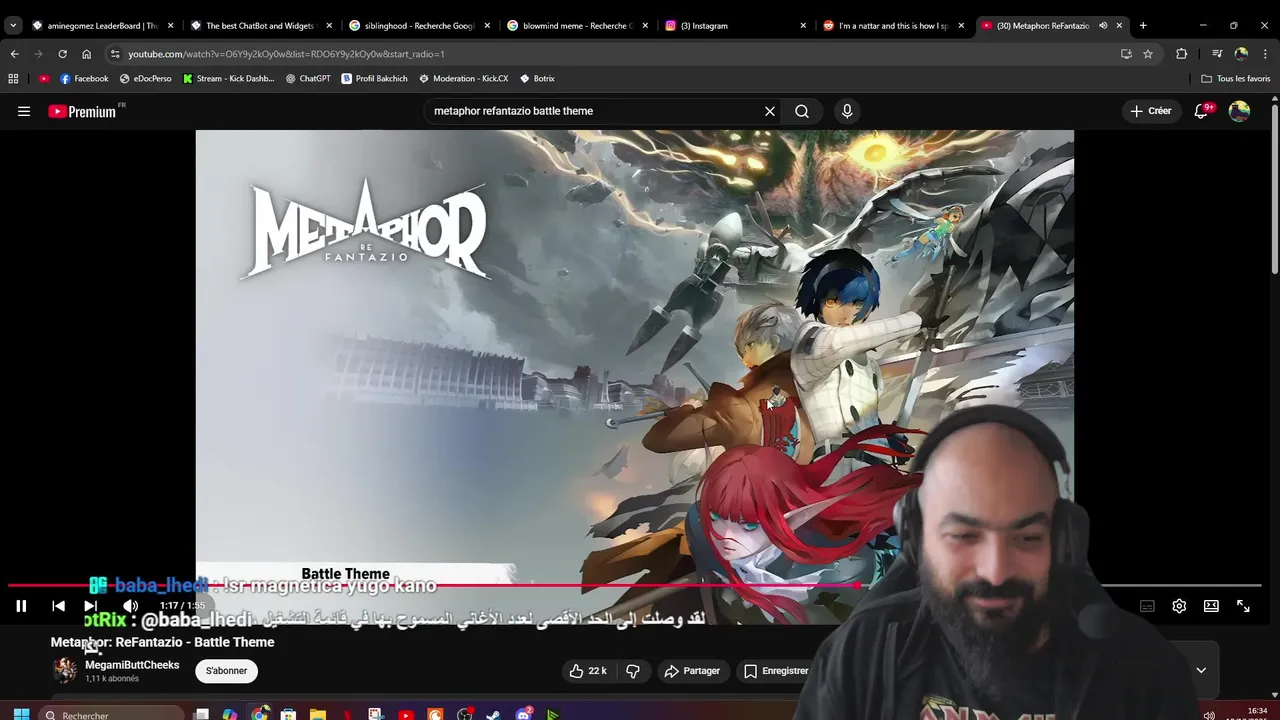Viewport: 1280px width, 720px height.
Task: Open media controls icon in toolbar
Action: tap(1217, 54)
